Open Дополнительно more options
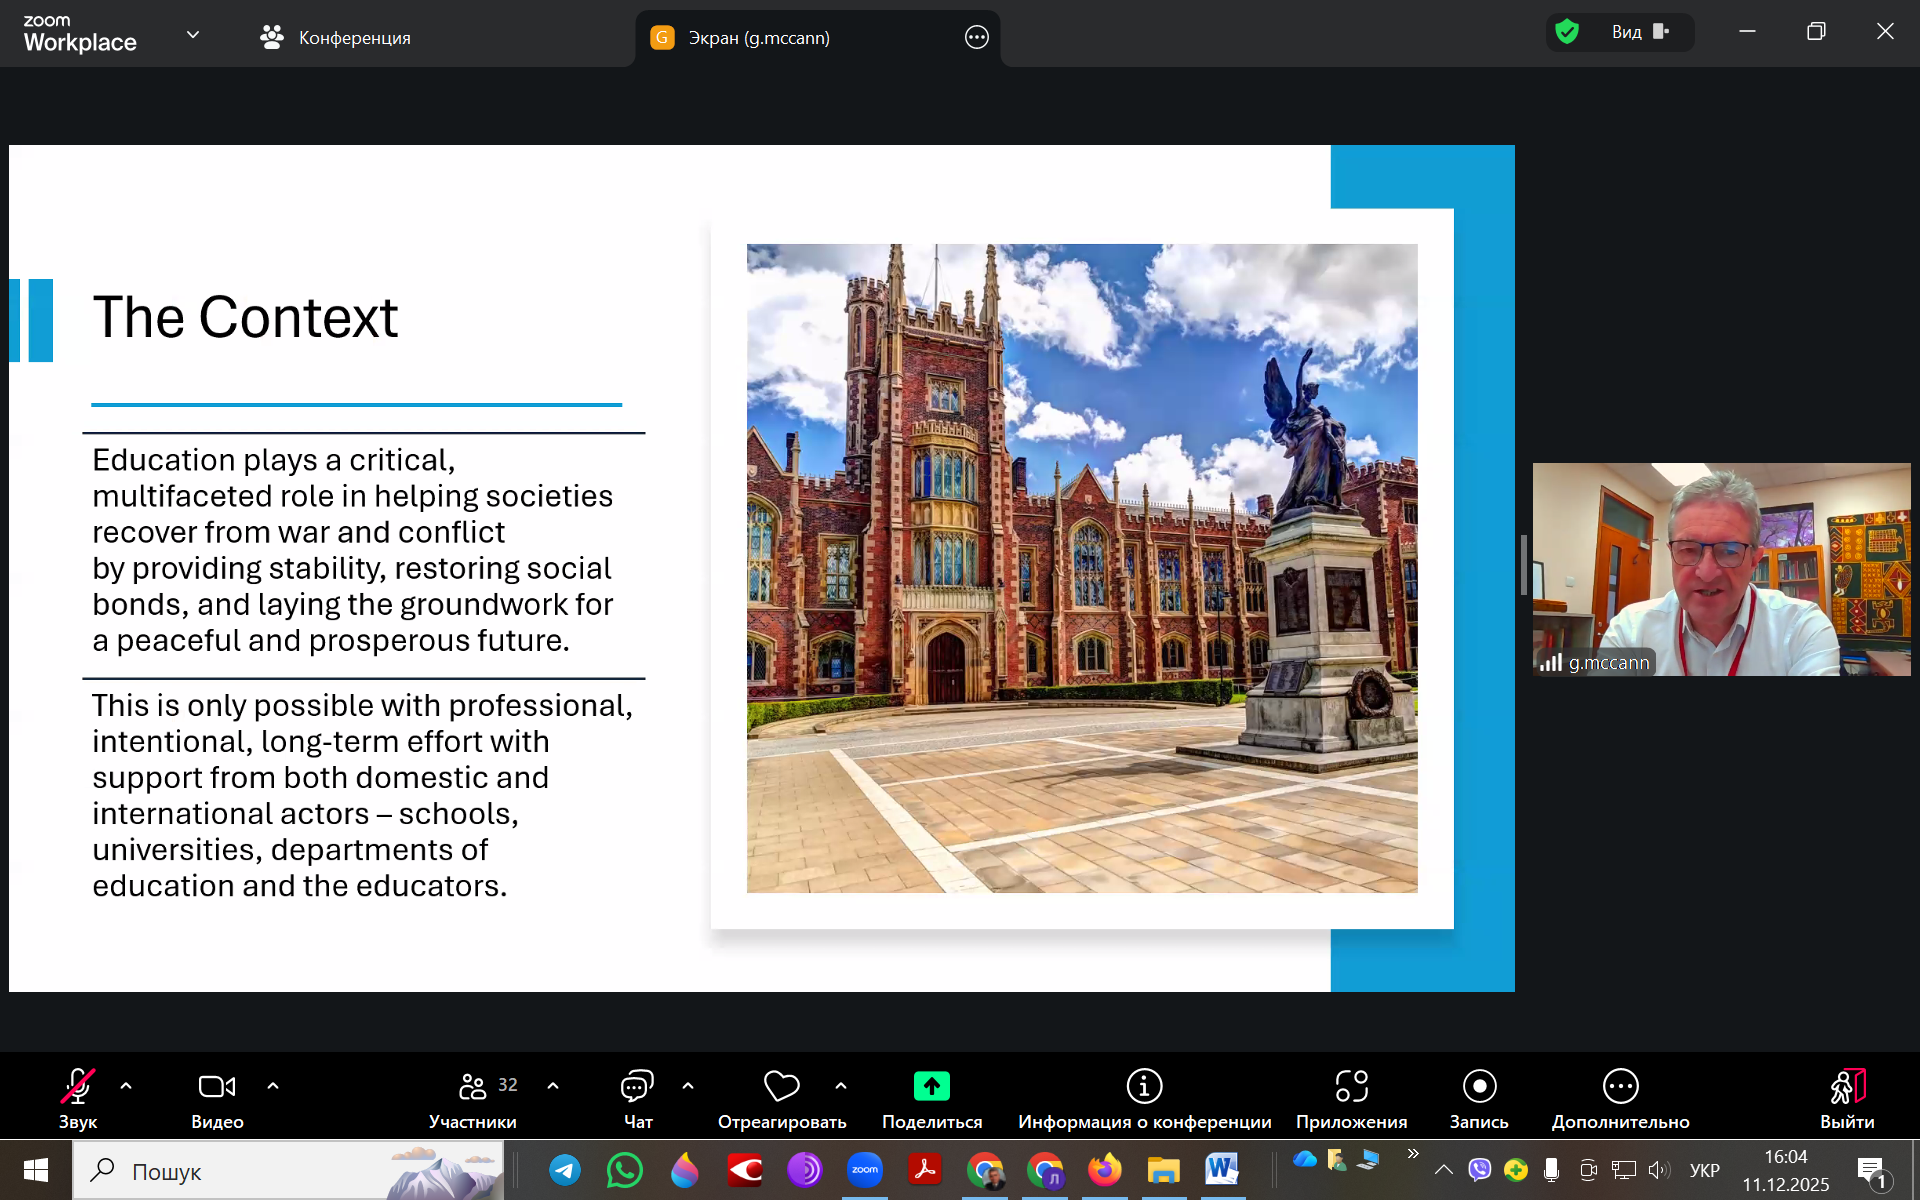The image size is (1920, 1200). pos(1620,1097)
